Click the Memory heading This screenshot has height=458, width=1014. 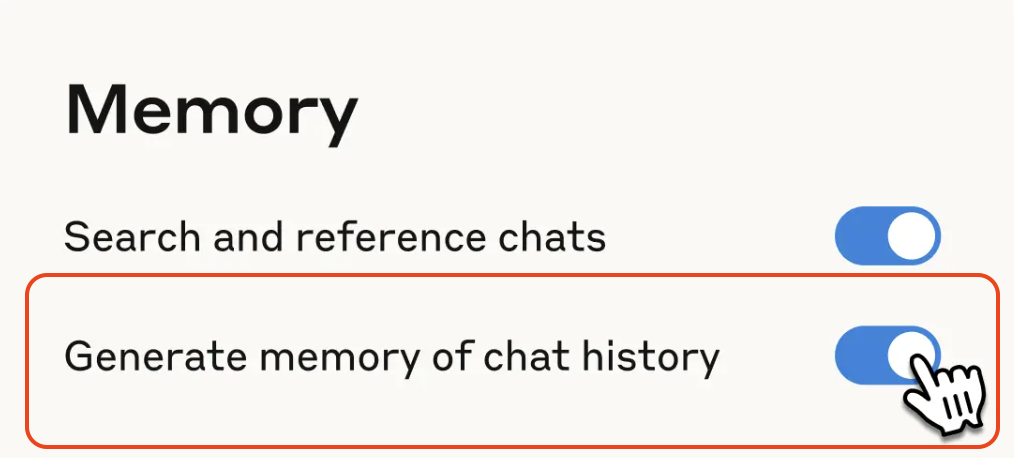click(x=211, y=114)
